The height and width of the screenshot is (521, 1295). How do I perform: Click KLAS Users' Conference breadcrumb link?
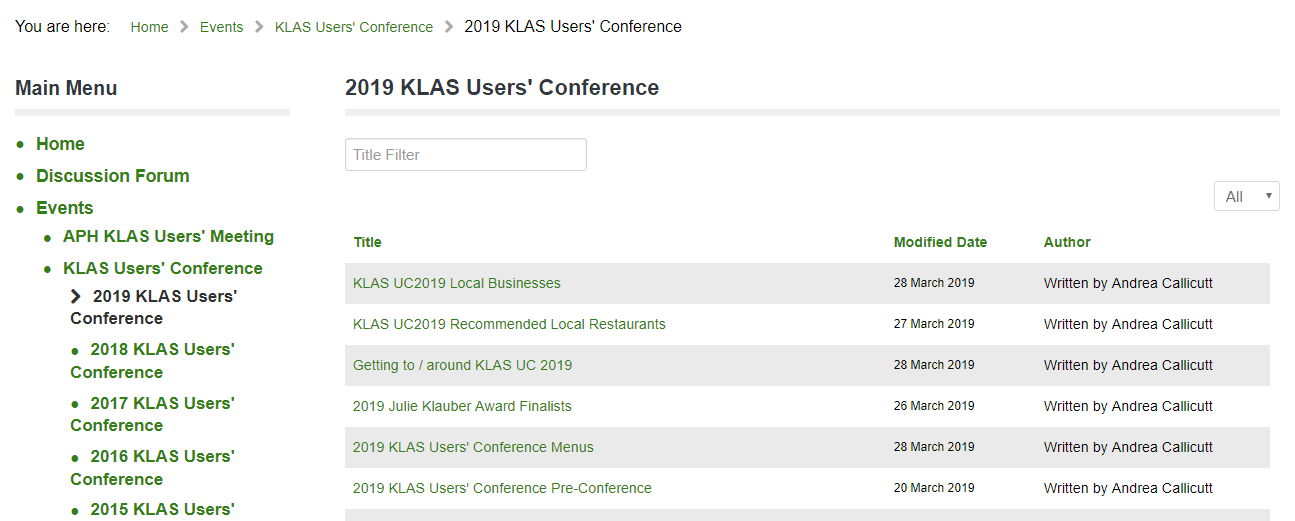click(x=353, y=27)
